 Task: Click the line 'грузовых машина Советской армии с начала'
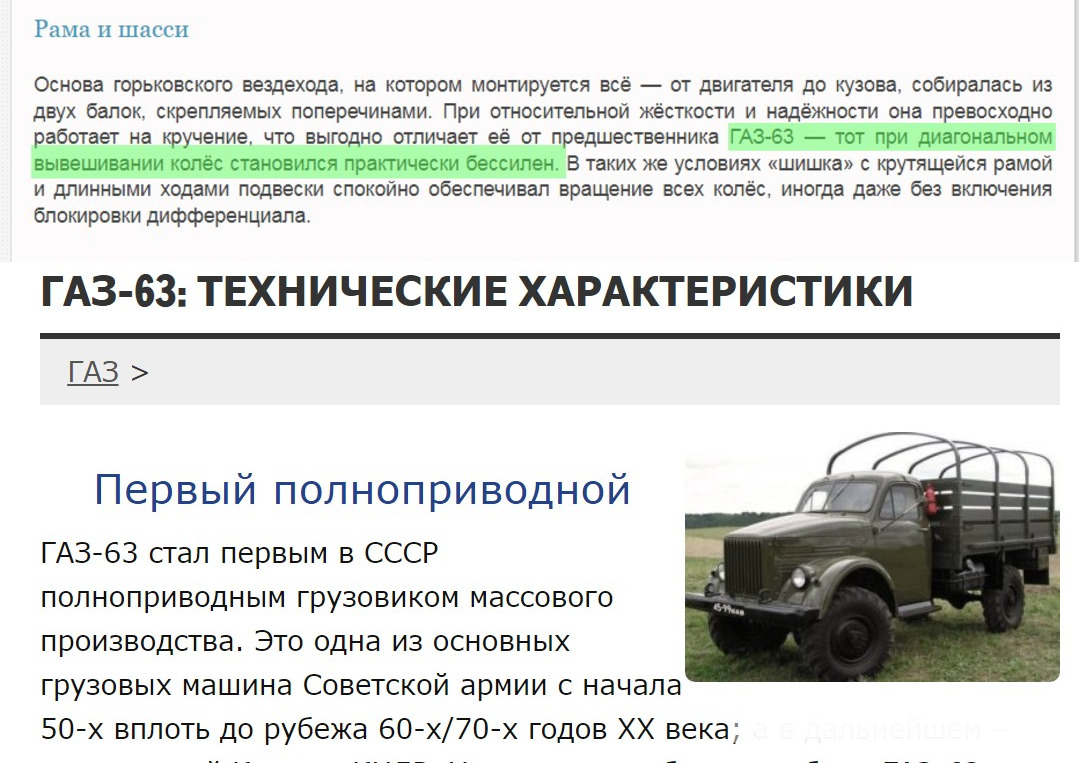tap(361, 685)
